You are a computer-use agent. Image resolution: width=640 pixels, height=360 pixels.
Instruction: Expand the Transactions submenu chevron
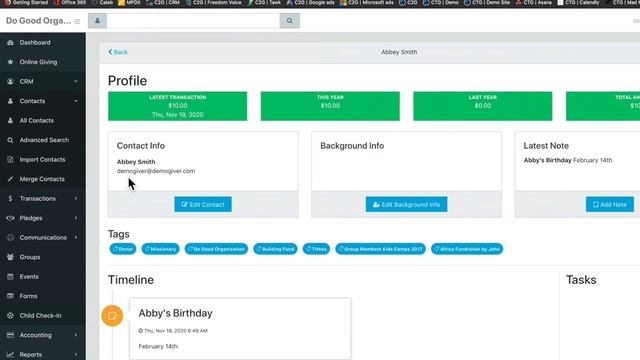point(76,198)
